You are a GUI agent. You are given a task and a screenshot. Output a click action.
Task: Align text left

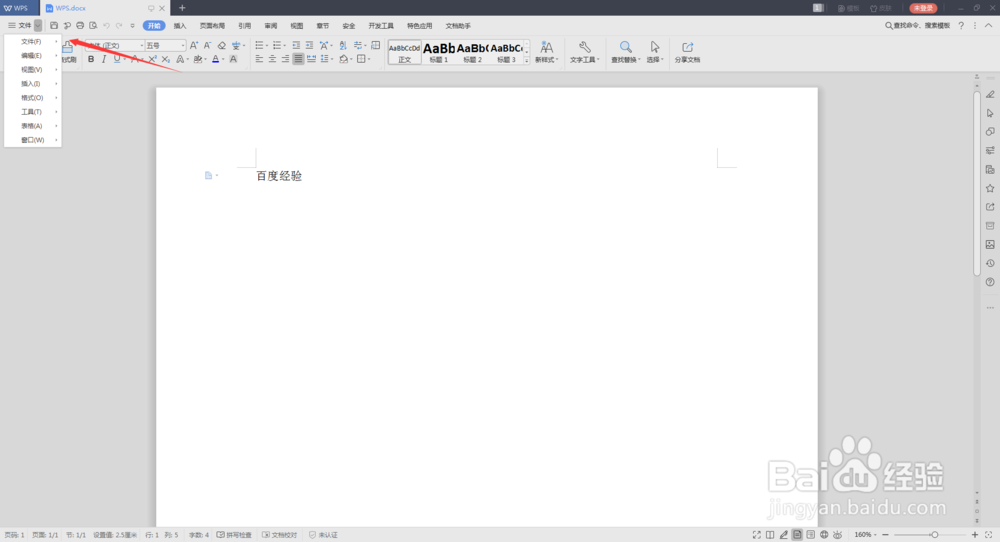(x=259, y=59)
